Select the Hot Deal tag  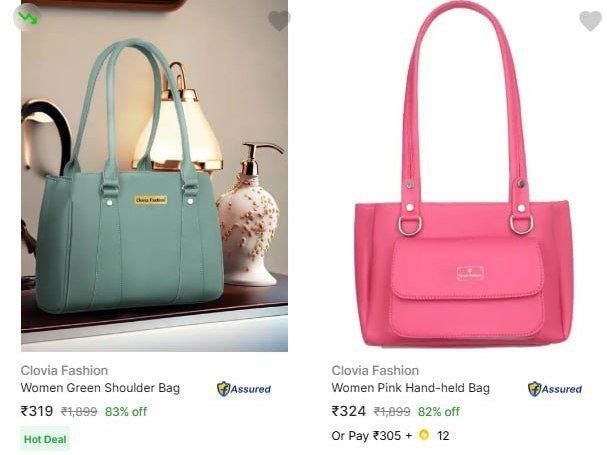[x=45, y=439]
